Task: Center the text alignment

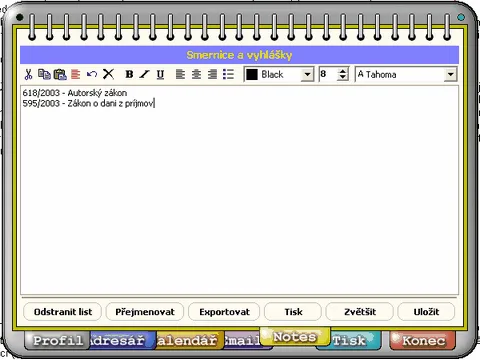Action: point(196,74)
